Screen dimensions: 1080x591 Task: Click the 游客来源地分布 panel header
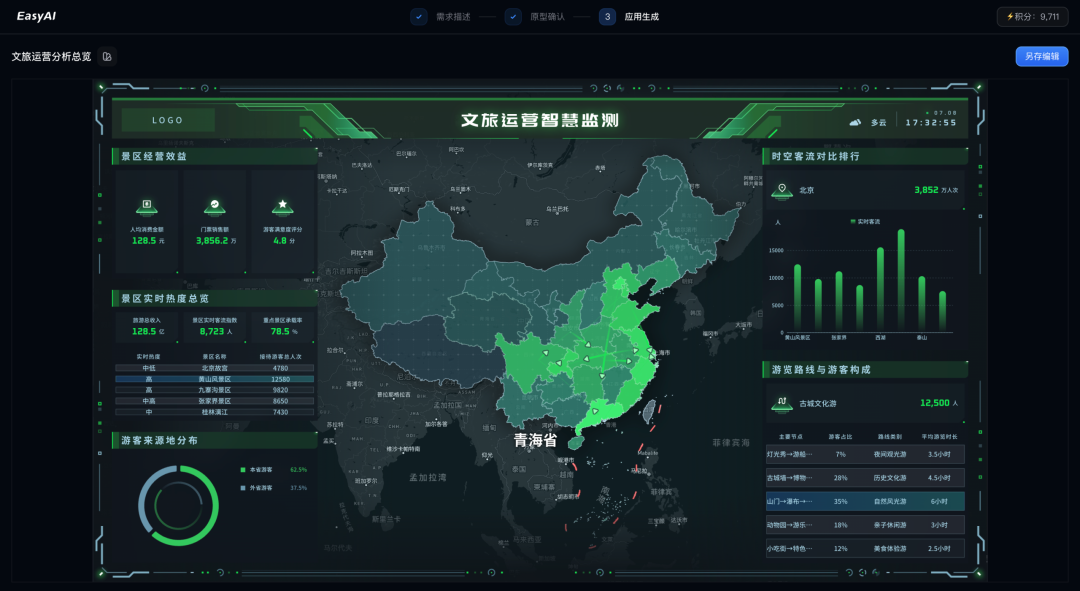pos(214,440)
